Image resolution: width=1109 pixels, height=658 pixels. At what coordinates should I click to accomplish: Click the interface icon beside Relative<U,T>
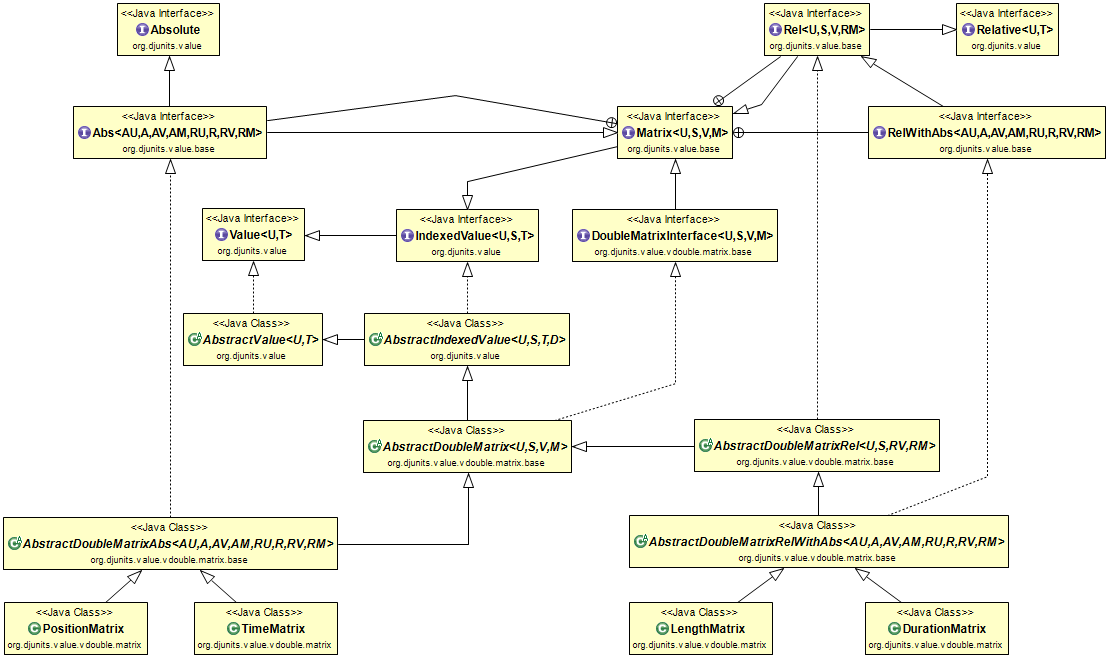(x=968, y=31)
